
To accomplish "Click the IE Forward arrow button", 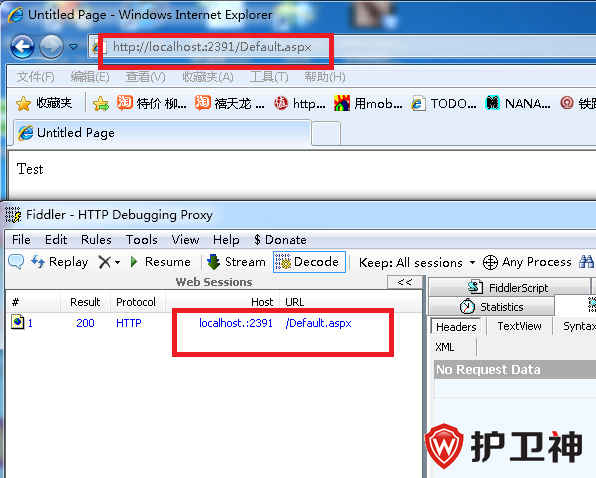I will pyautogui.click(x=51, y=47).
